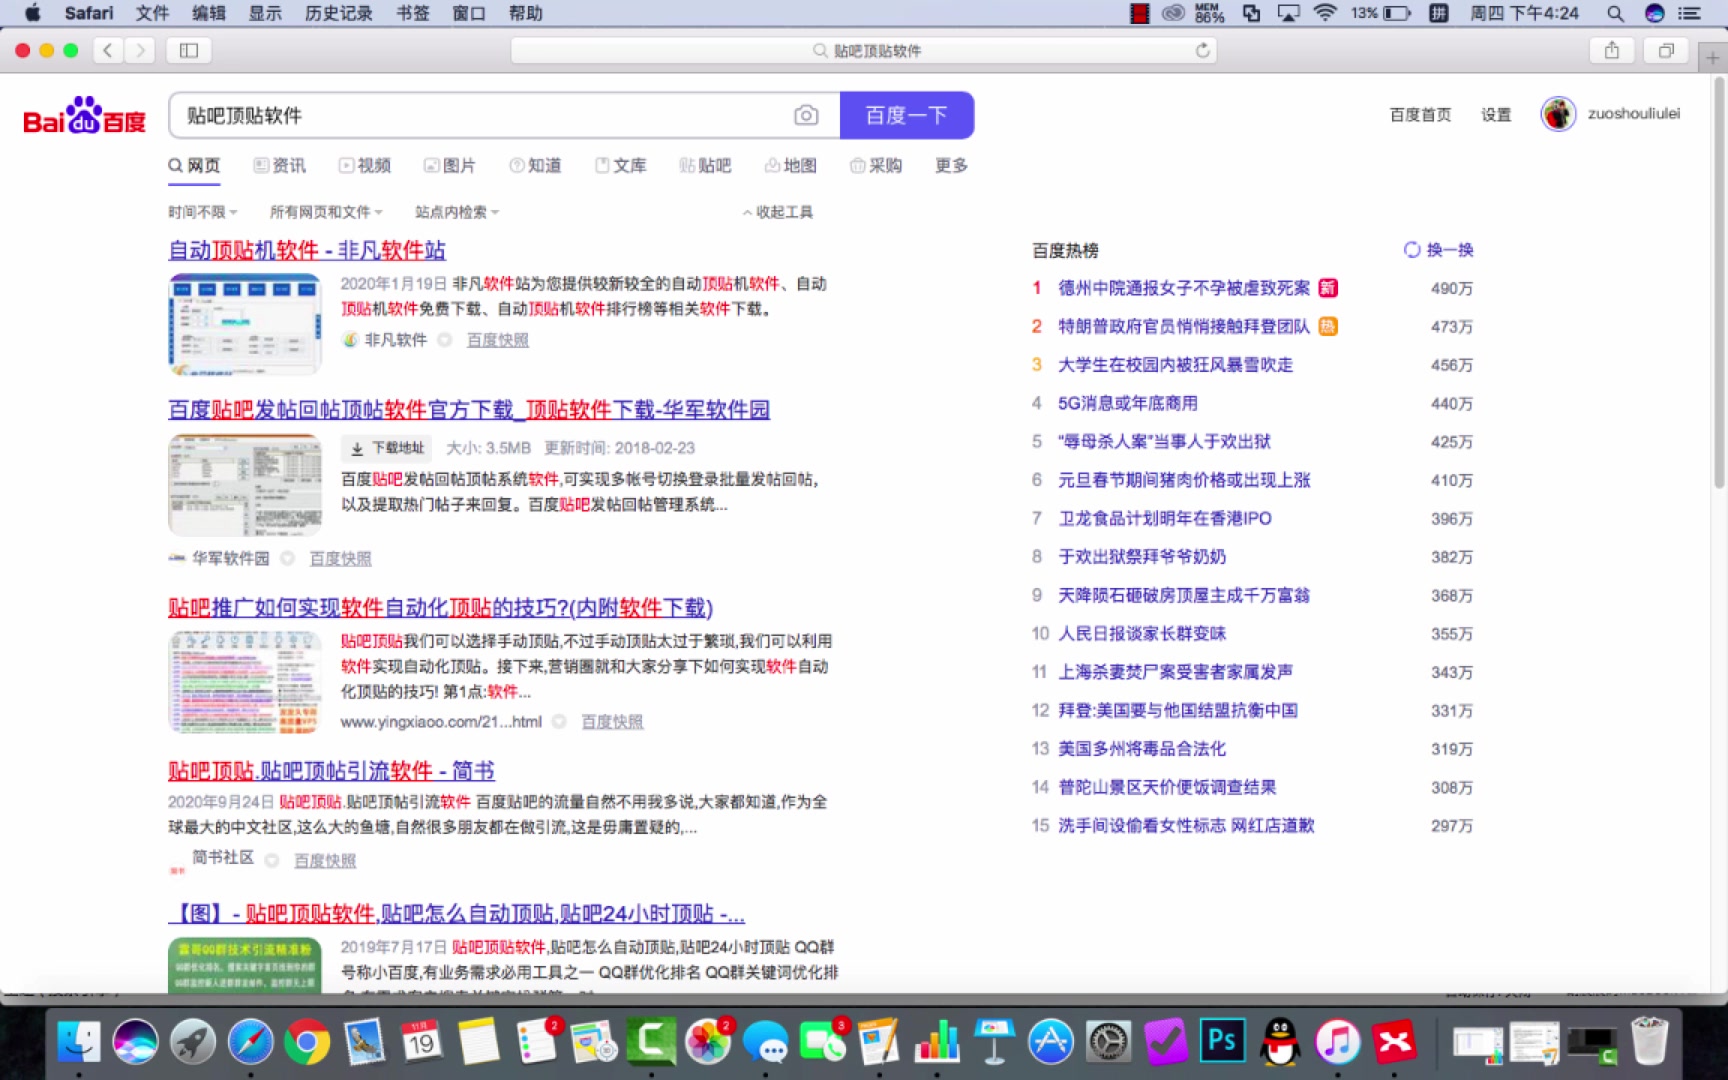The height and width of the screenshot is (1080, 1728).
Task: Click page vertical scrollbar
Action: (1719, 282)
